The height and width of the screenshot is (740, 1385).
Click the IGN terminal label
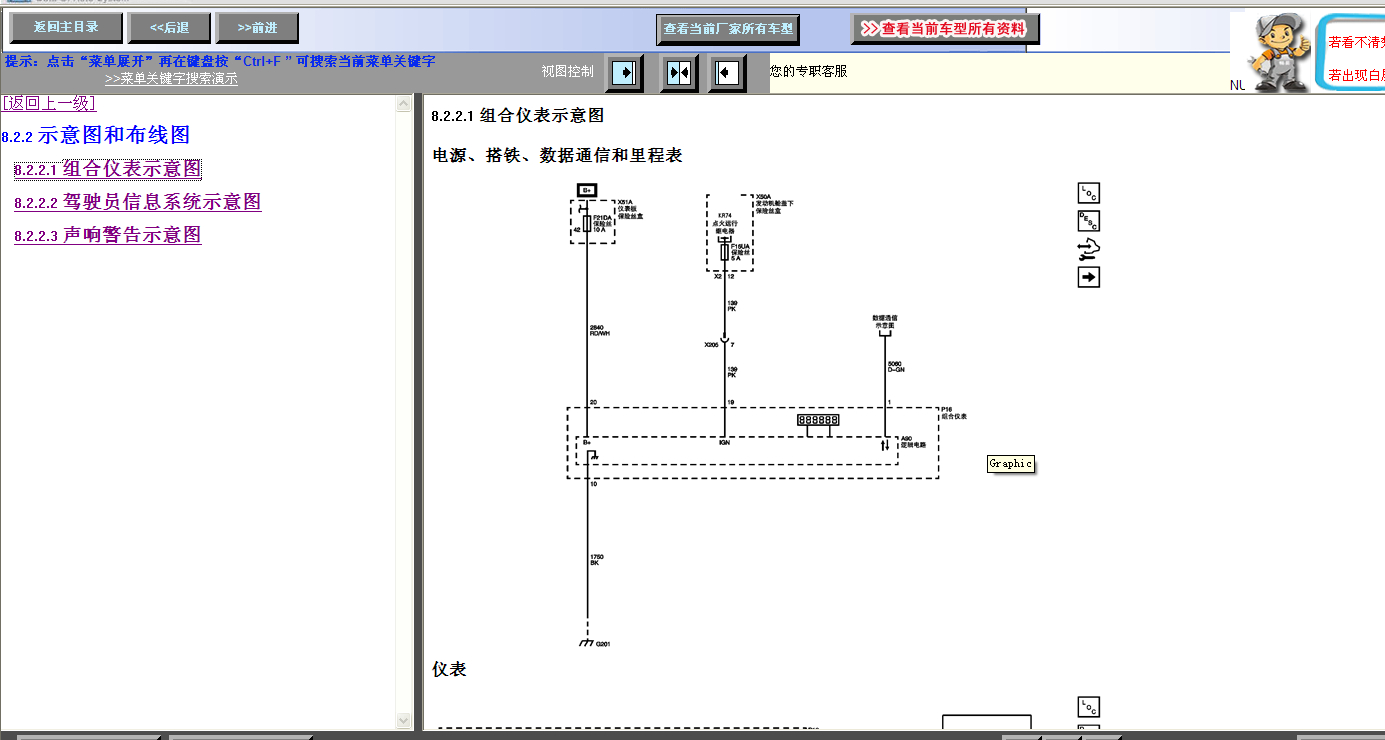click(724, 442)
